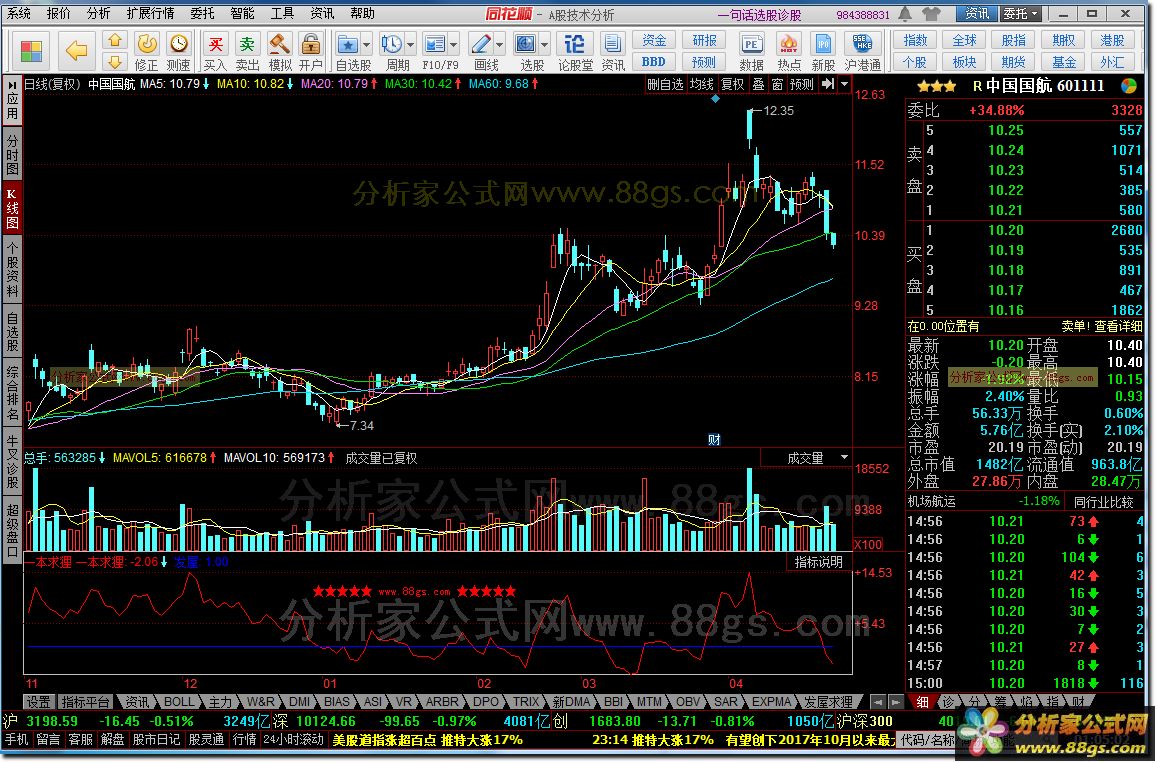Go back with the yellow left arrow
This screenshot has width=1157, height=763.
click(x=76, y=51)
